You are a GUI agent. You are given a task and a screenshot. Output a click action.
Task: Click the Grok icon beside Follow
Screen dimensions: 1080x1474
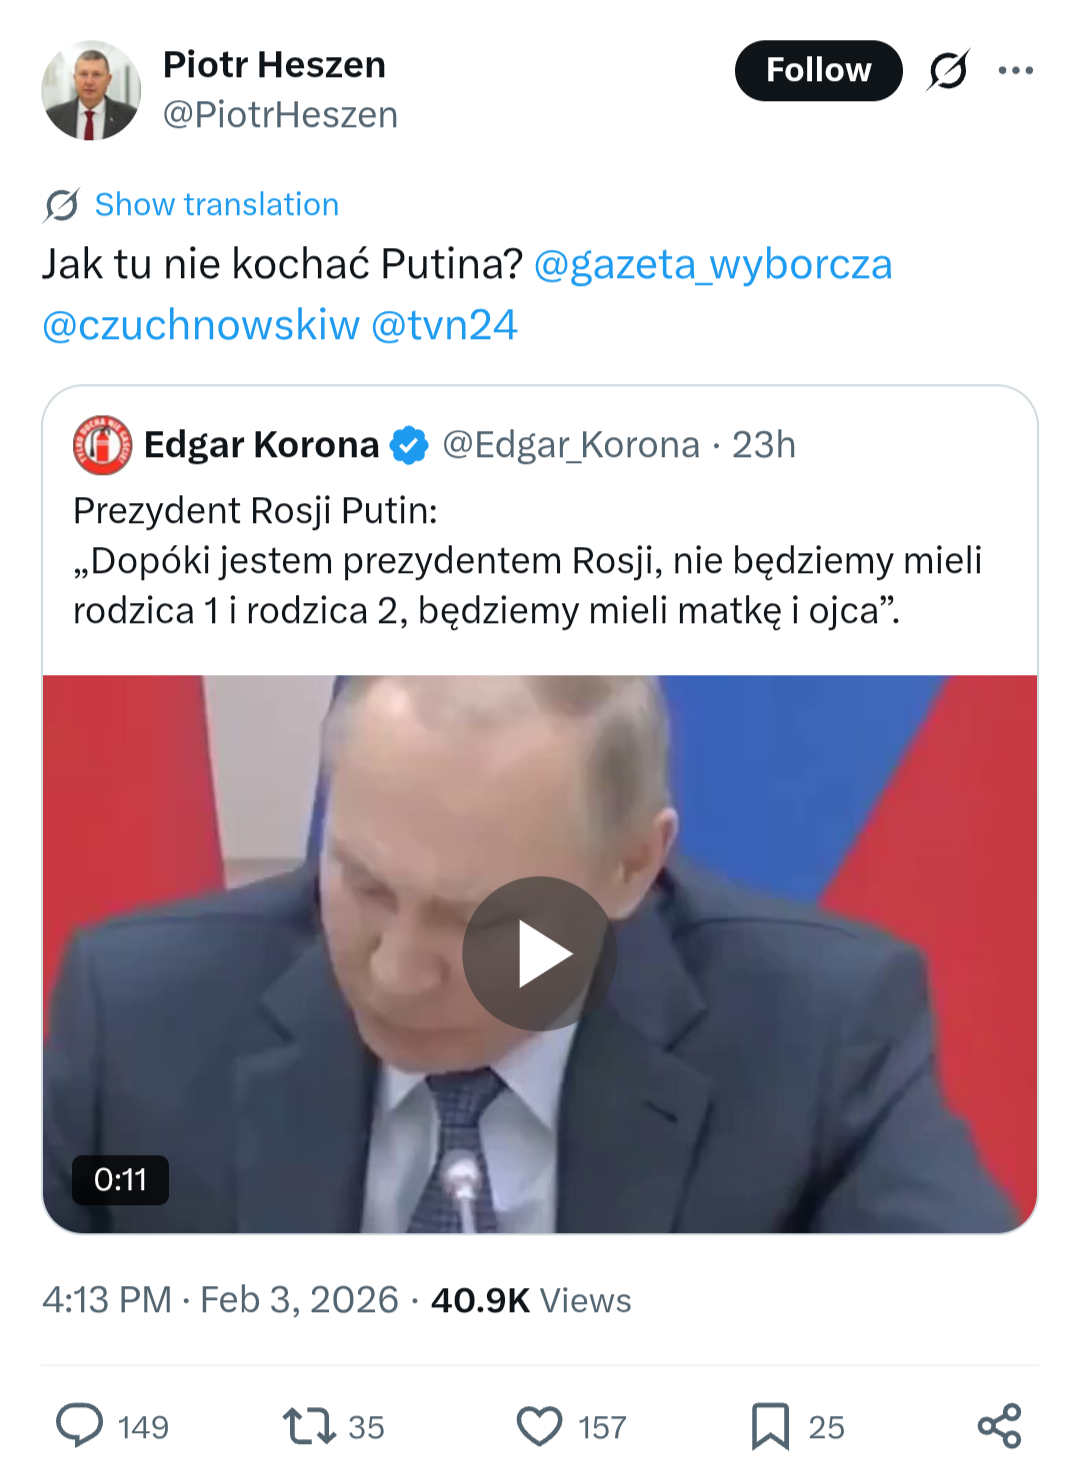tap(947, 70)
